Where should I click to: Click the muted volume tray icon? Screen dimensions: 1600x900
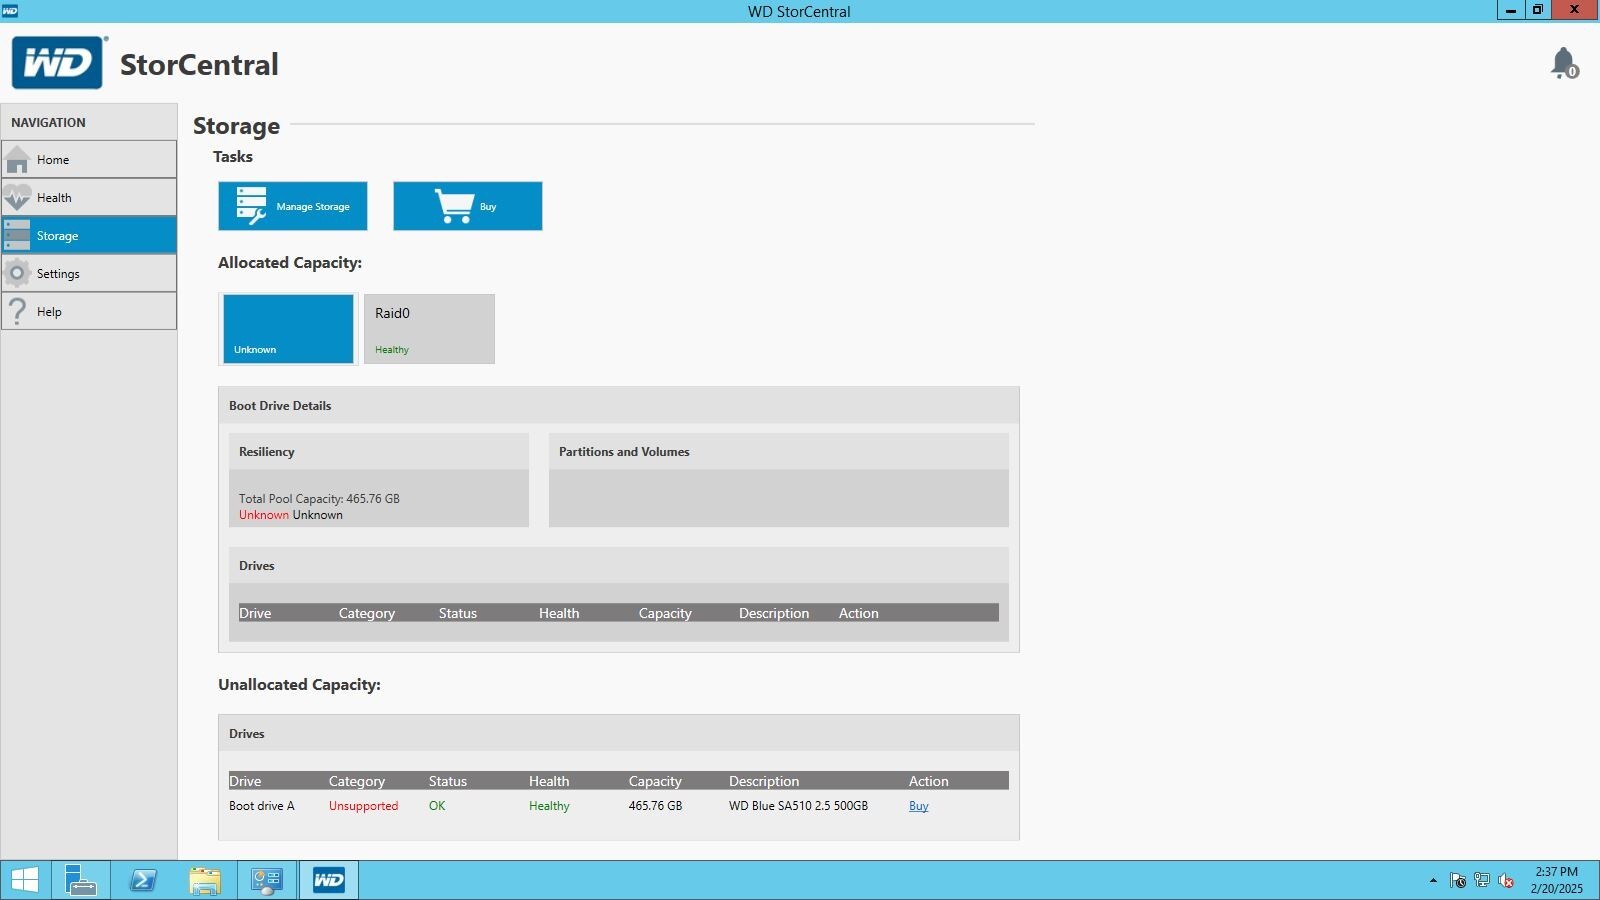coord(1506,881)
